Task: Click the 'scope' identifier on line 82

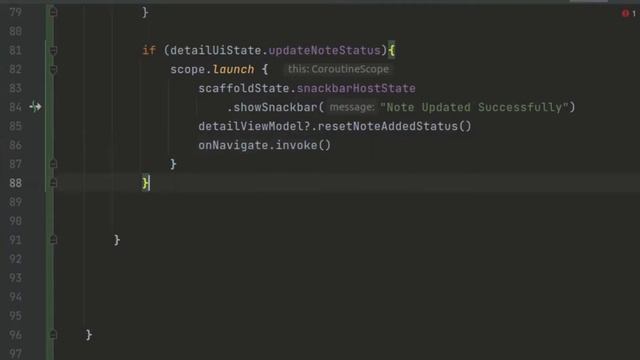Action: pos(188,69)
